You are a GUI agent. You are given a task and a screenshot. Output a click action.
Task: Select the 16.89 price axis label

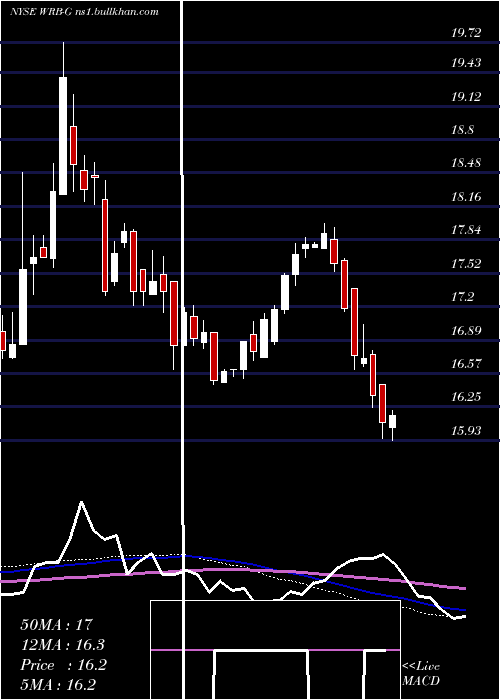pyautogui.click(x=466, y=331)
